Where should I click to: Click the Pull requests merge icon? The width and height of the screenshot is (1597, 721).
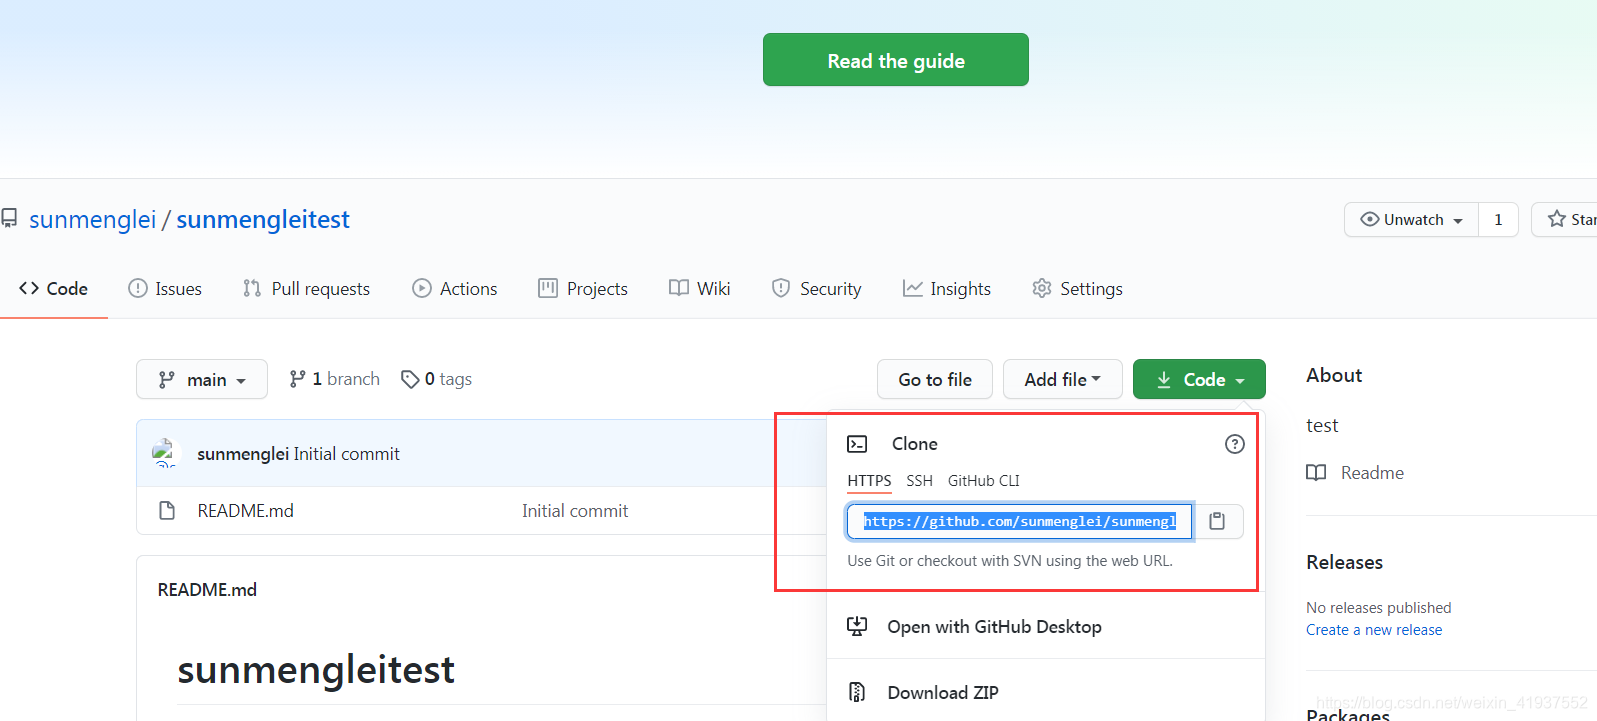252,288
